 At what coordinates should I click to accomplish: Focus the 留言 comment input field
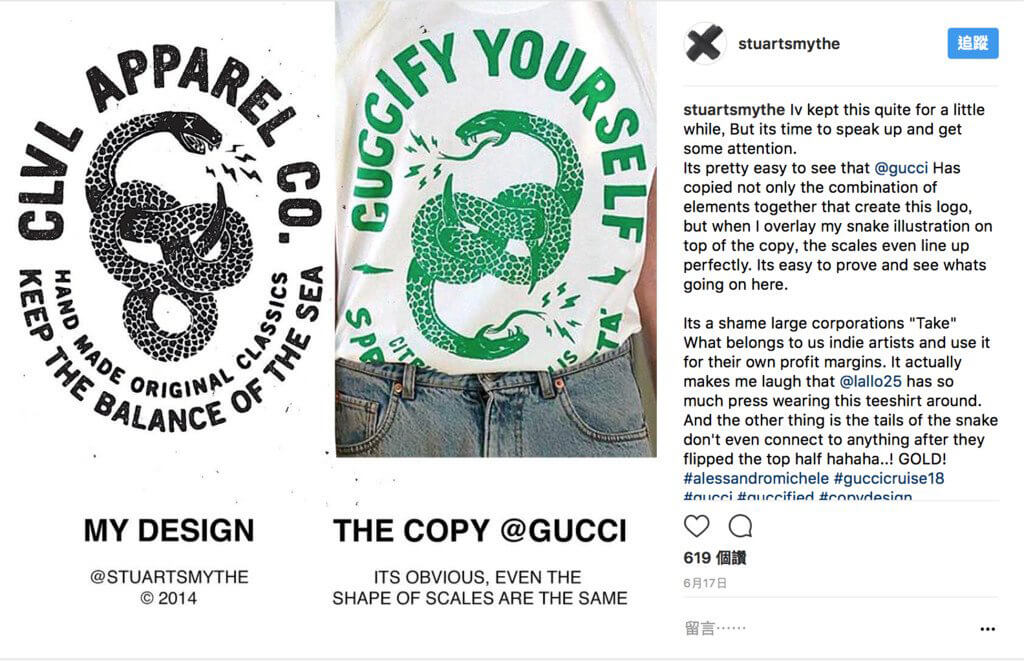click(828, 628)
